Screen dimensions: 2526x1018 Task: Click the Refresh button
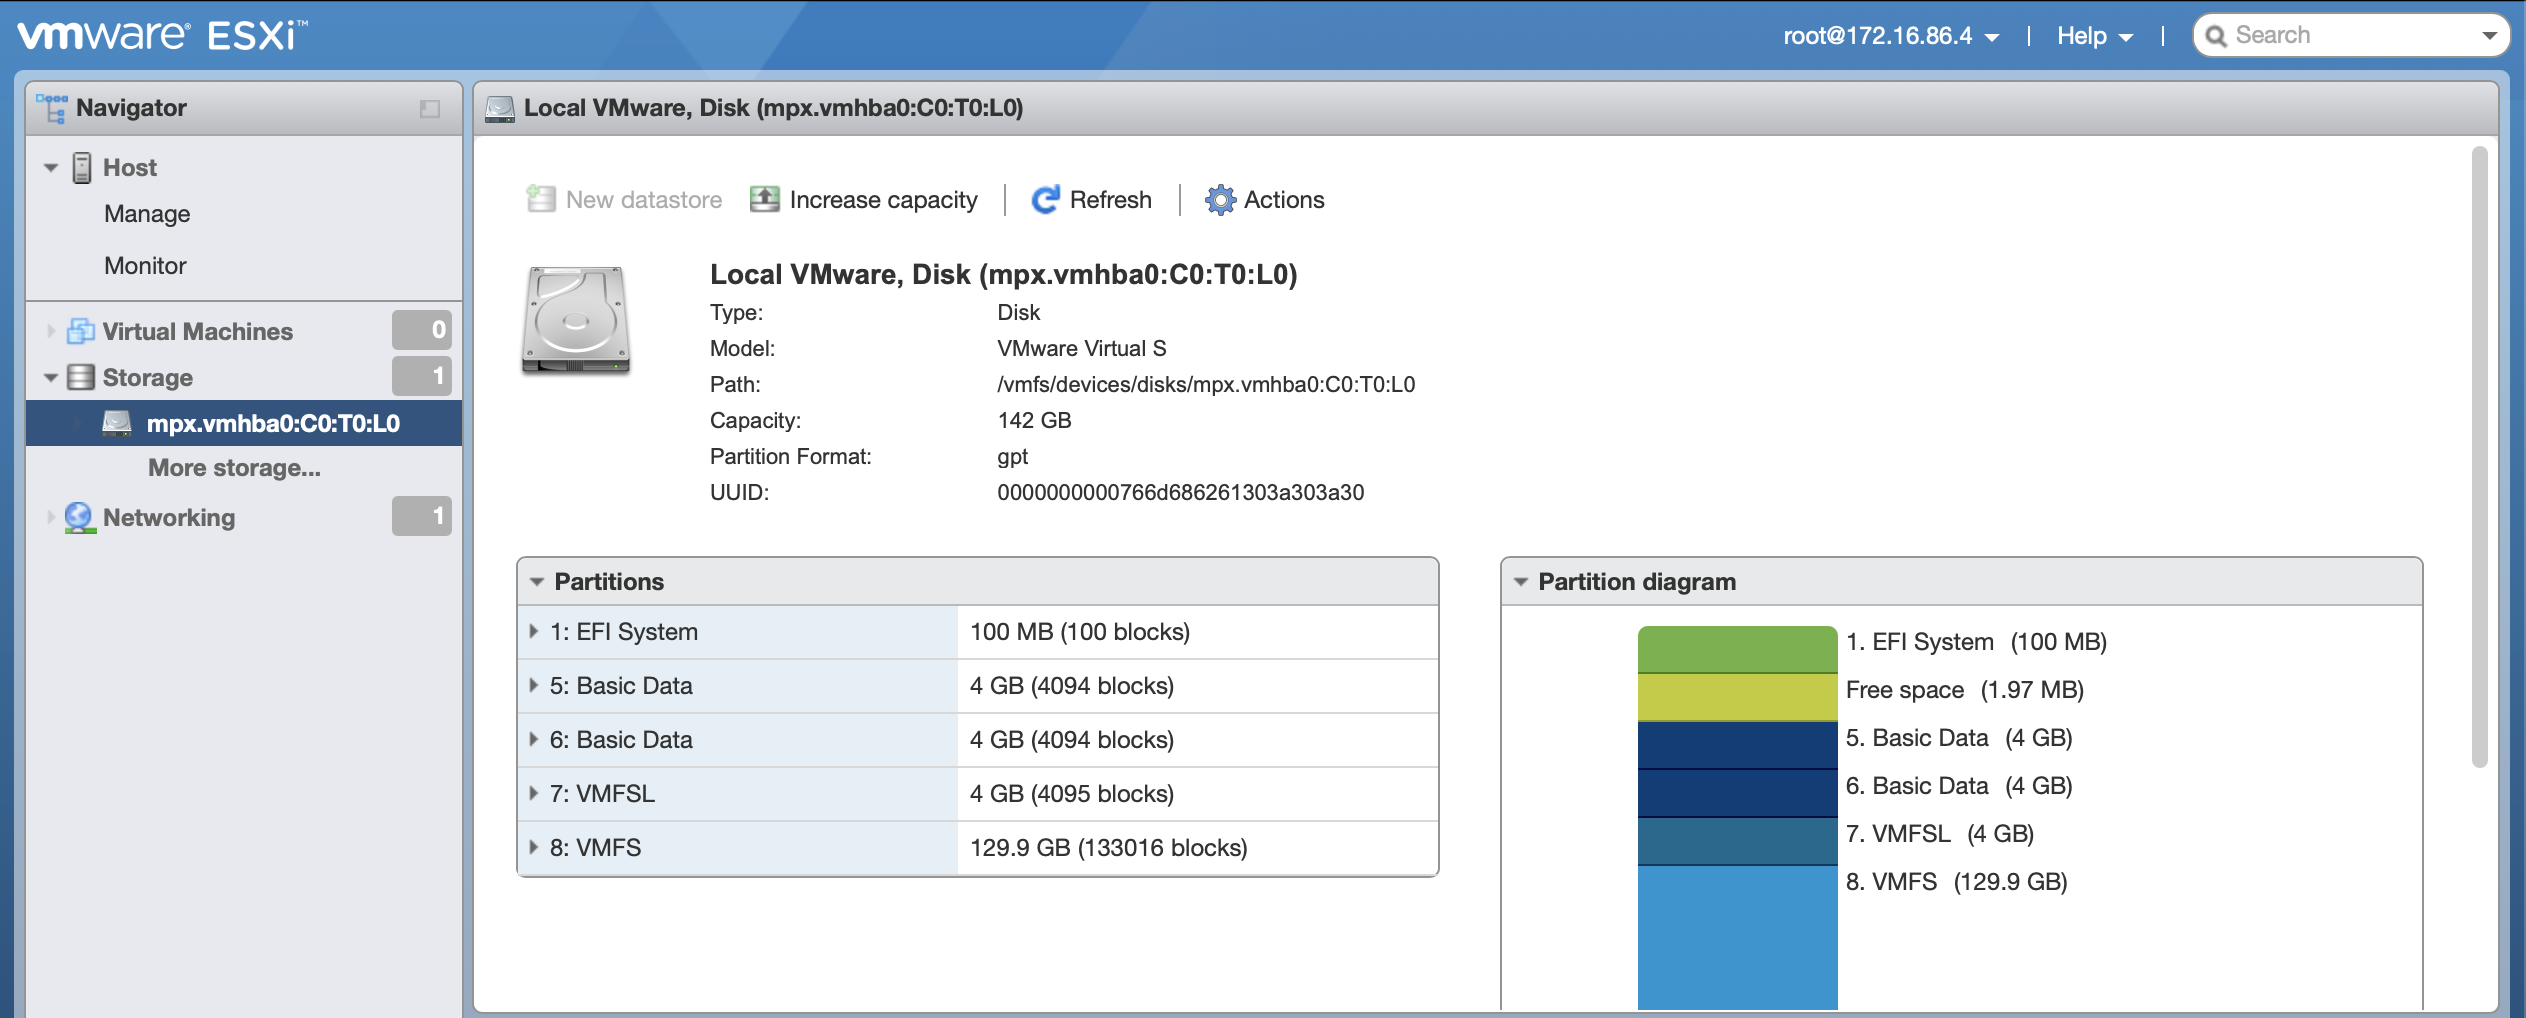point(1091,200)
